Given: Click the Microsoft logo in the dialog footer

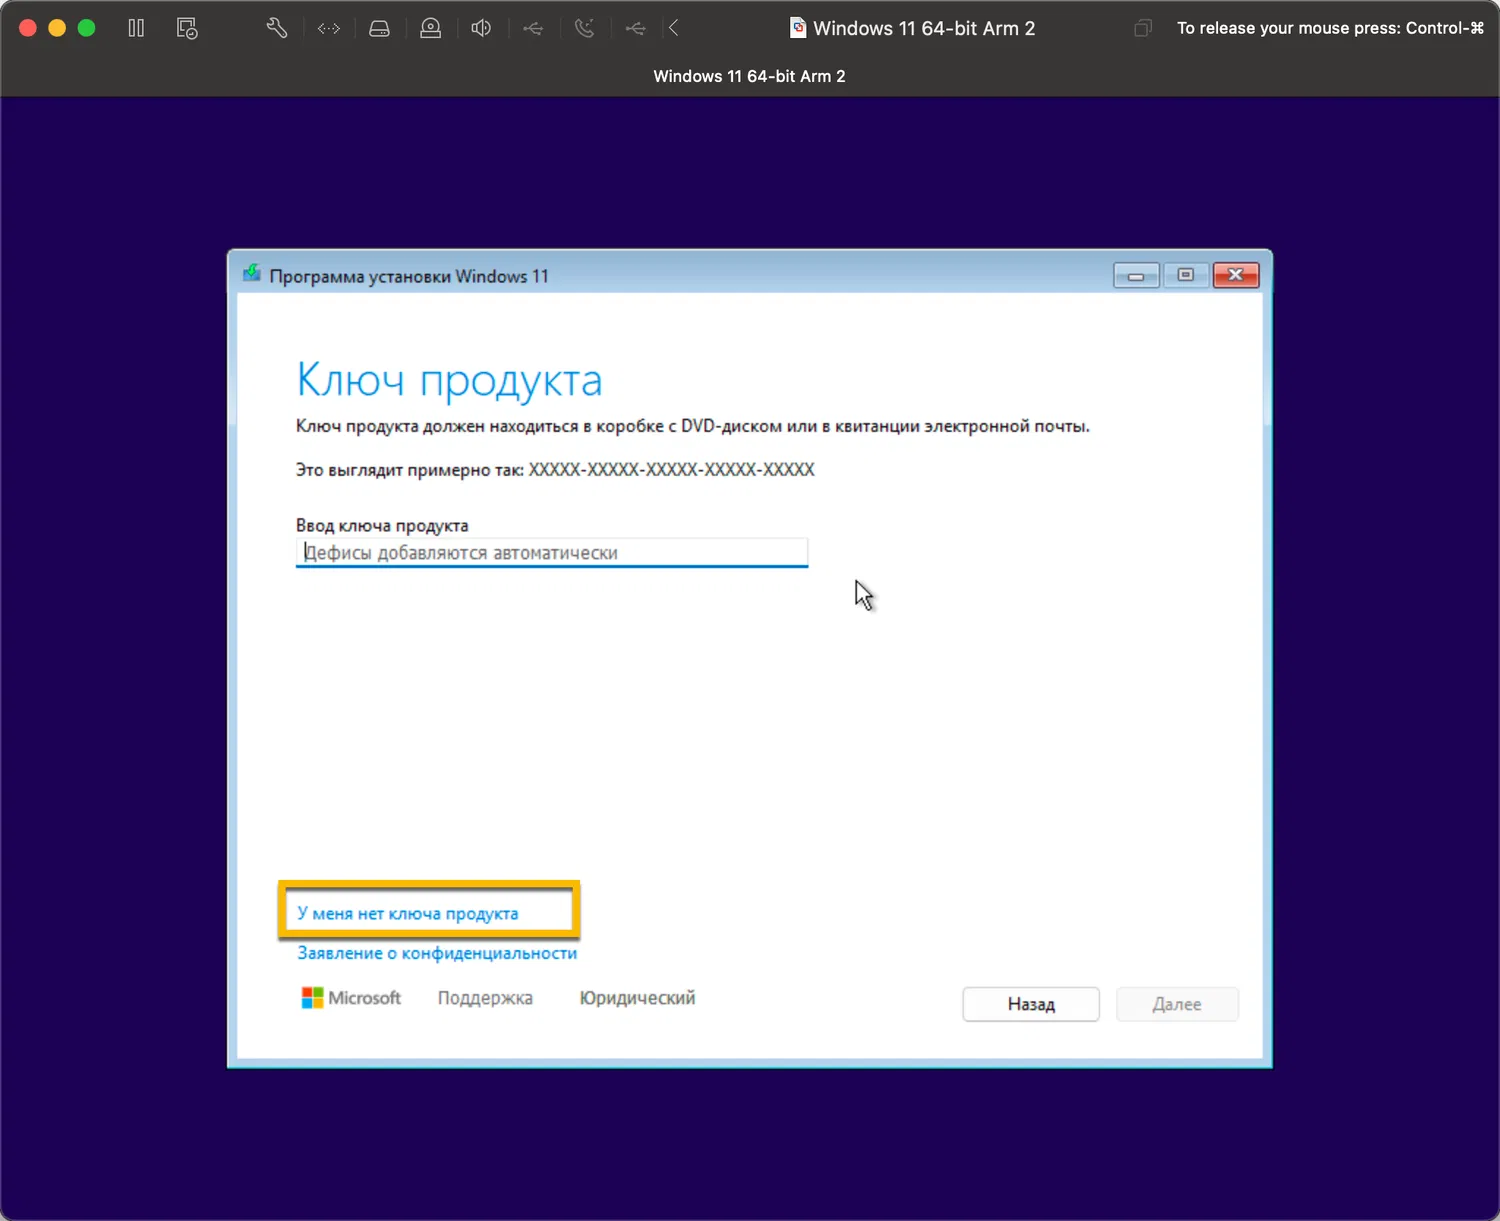Looking at the screenshot, I should (x=351, y=998).
